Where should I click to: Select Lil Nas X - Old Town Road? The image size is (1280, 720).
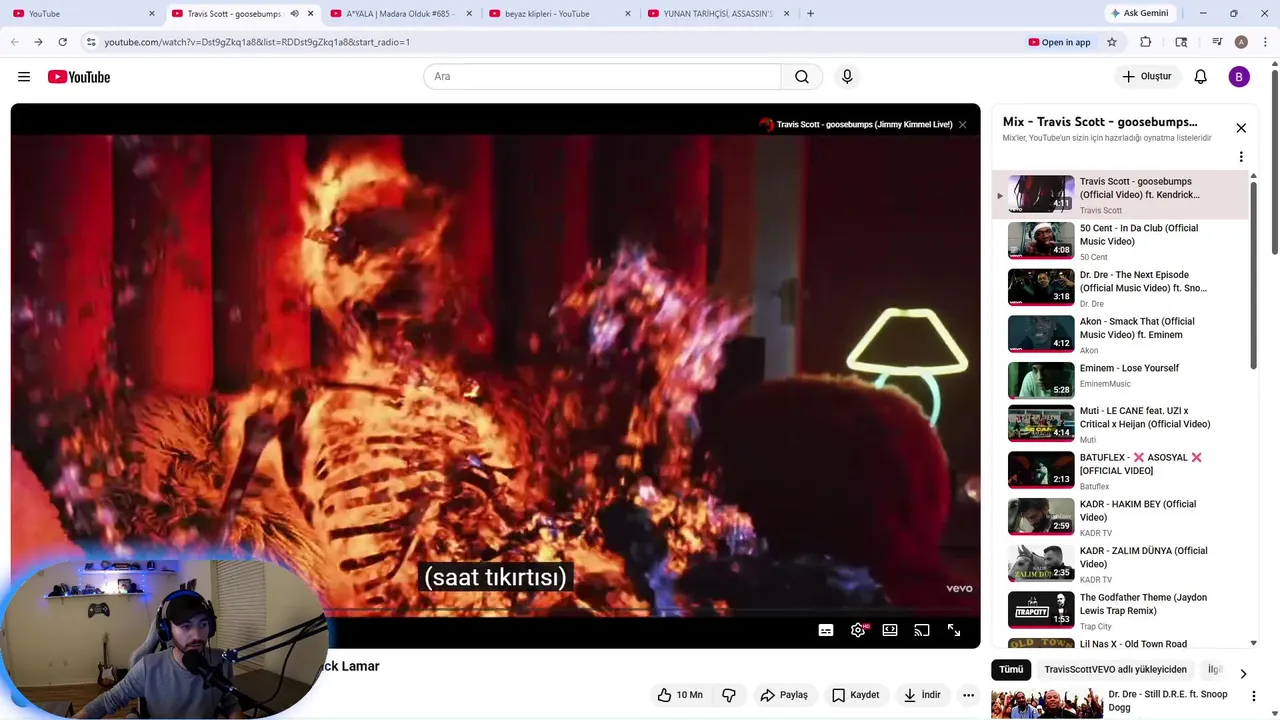point(1120,643)
